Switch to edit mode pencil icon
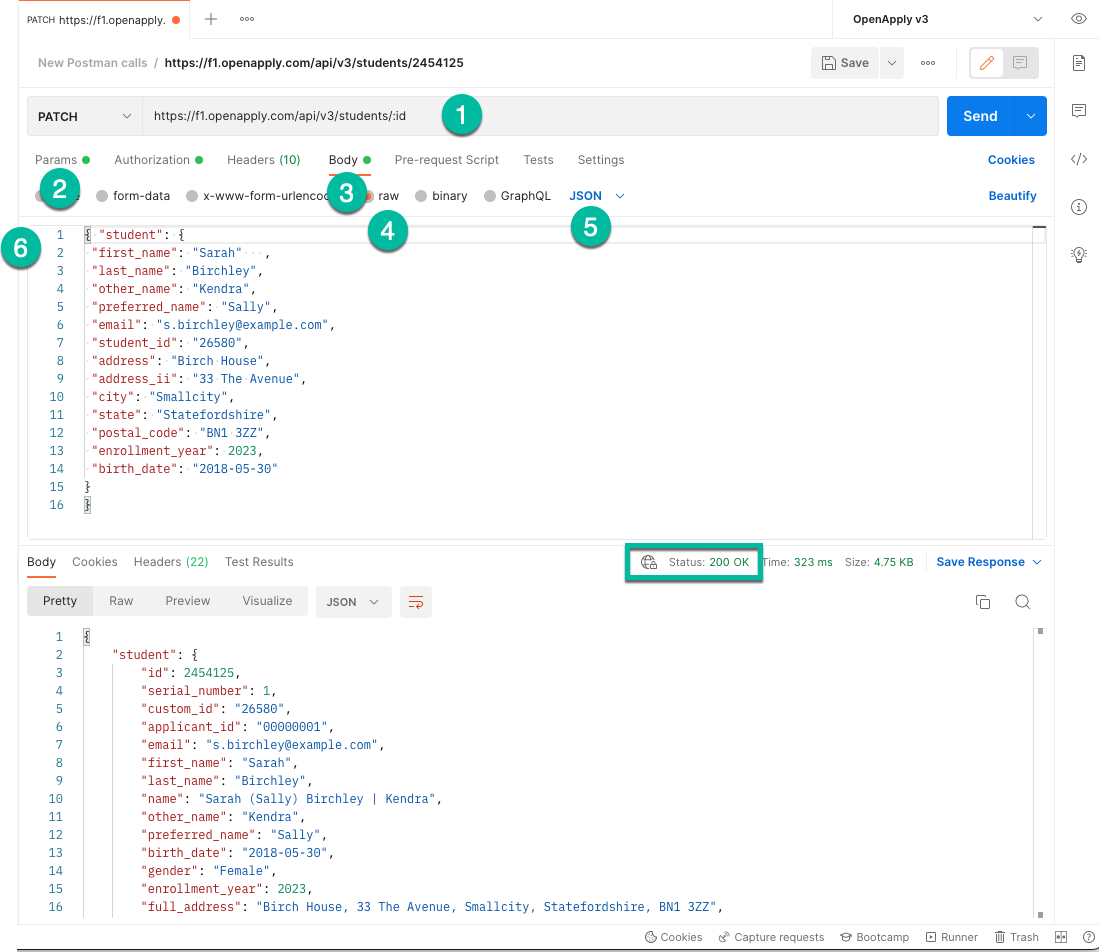Viewport: 1099px width, 952px height. click(x=987, y=63)
